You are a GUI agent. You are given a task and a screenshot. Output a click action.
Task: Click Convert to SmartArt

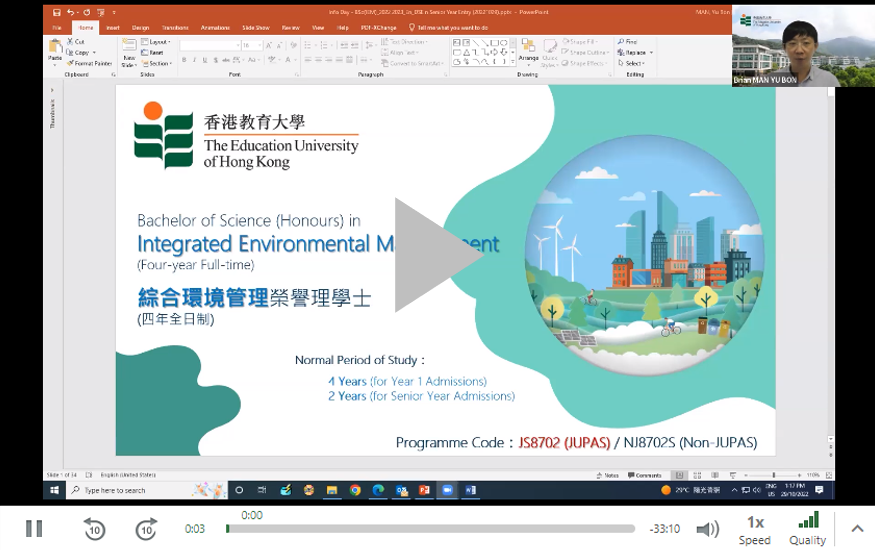pos(412,63)
